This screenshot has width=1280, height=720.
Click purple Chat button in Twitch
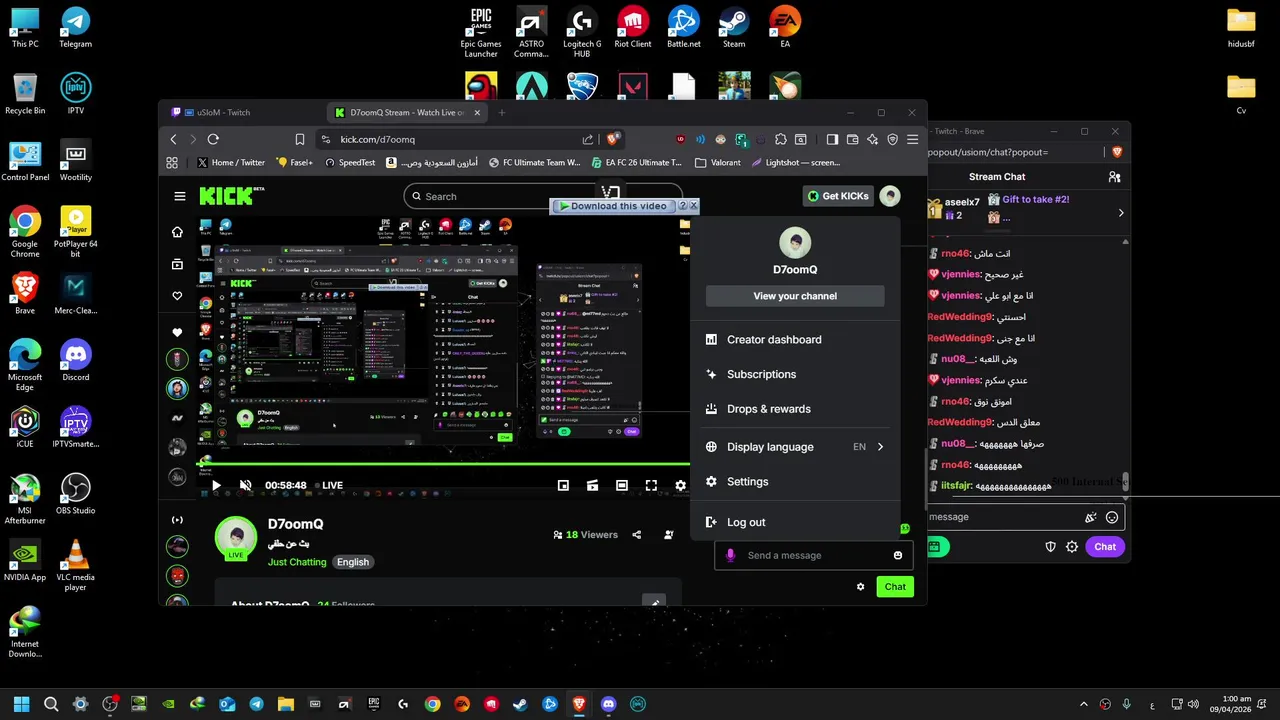[x=1105, y=547]
